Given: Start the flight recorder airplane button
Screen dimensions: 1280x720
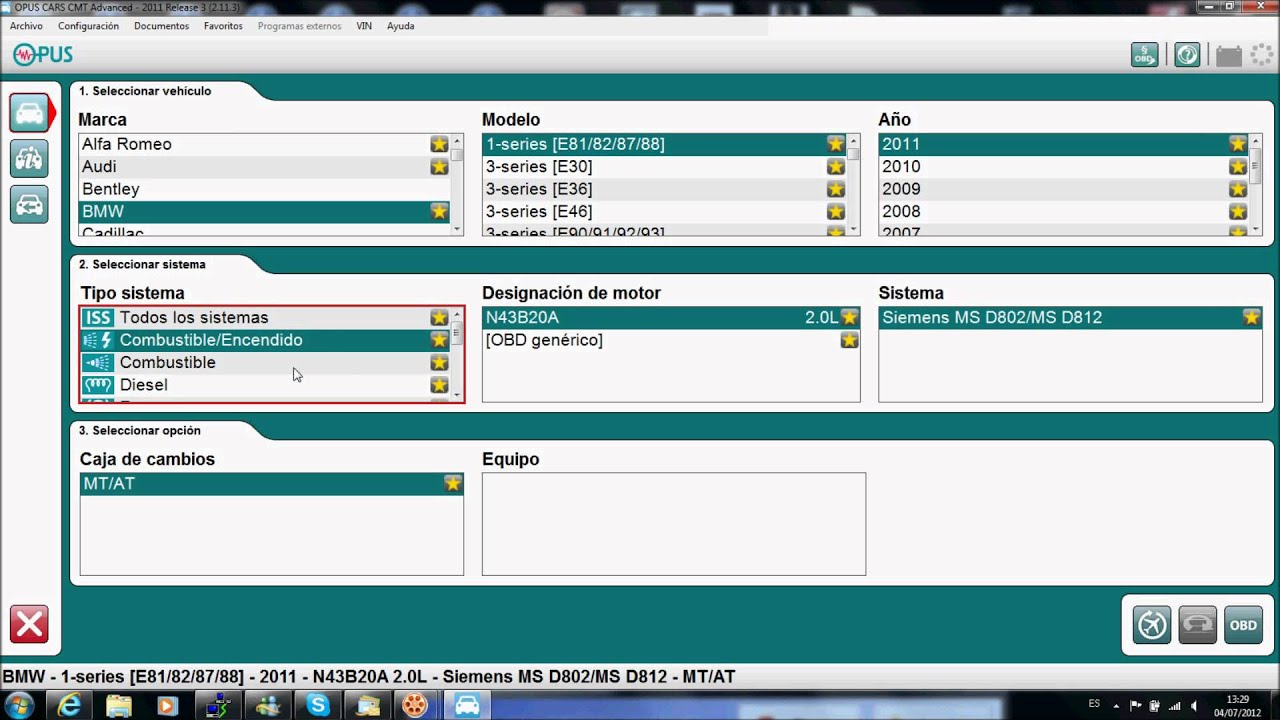Looking at the screenshot, I should [x=1152, y=625].
